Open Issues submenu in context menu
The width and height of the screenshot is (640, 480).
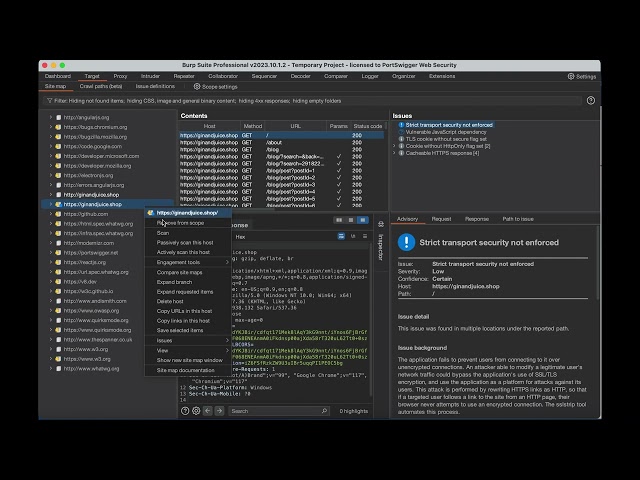[188, 340]
